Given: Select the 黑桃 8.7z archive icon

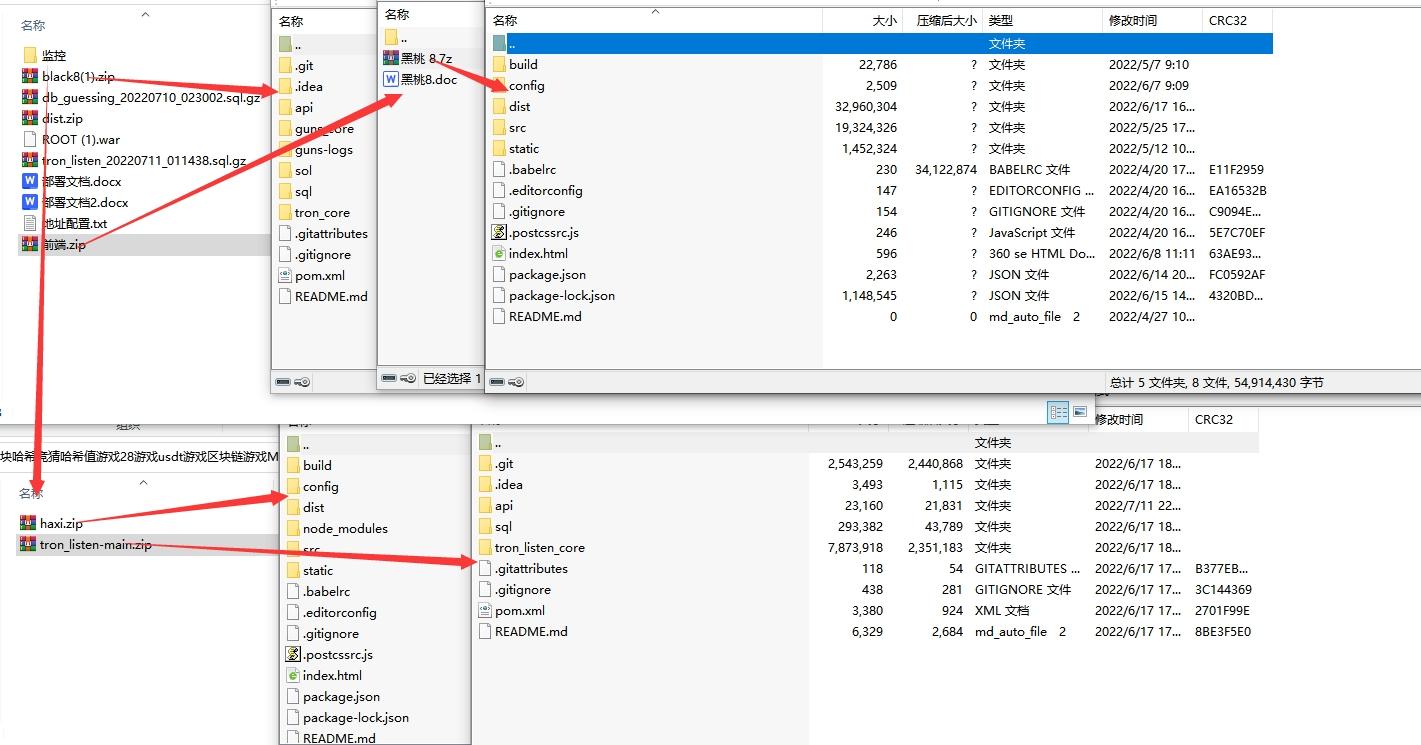Looking at the screenshot, I should 391,59.
